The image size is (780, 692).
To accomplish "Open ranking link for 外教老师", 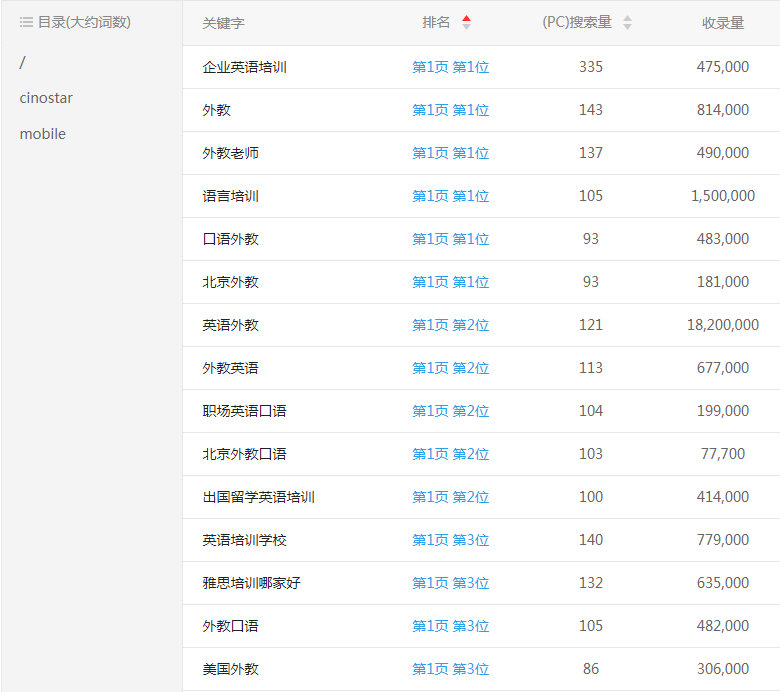I will 450,153.
